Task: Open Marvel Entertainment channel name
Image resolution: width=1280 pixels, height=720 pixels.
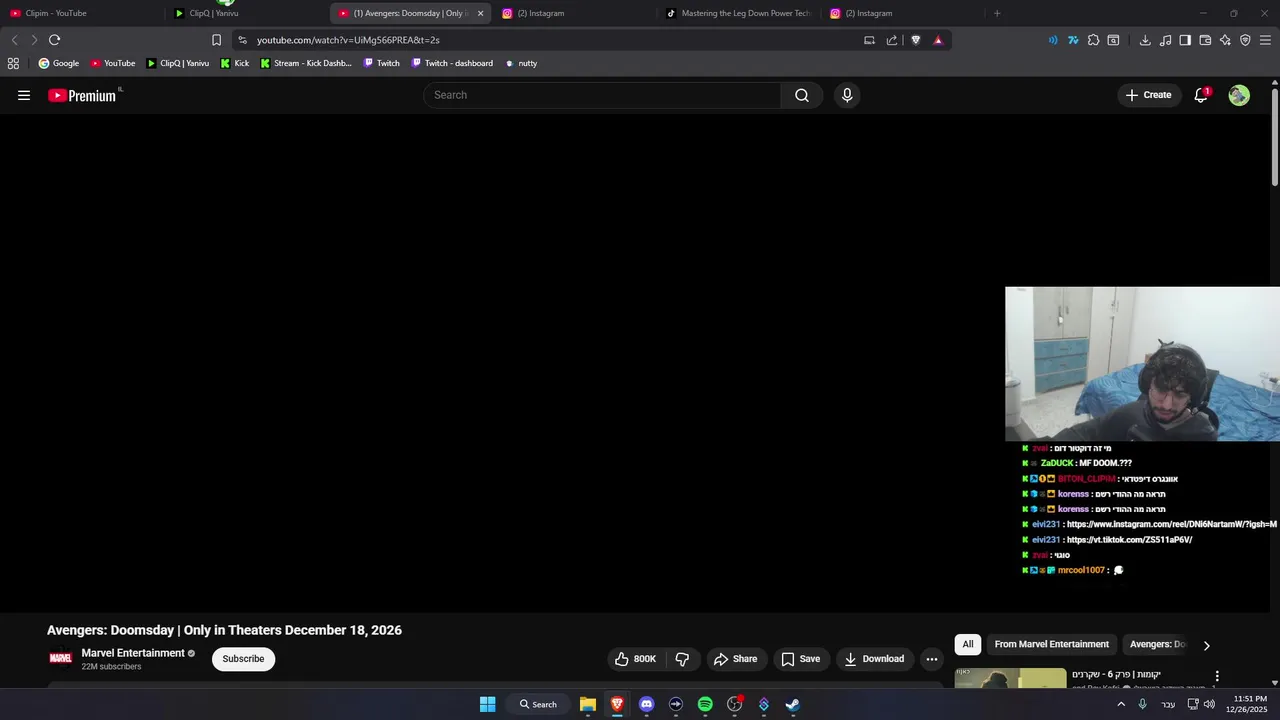Action: tap(133, 653)
